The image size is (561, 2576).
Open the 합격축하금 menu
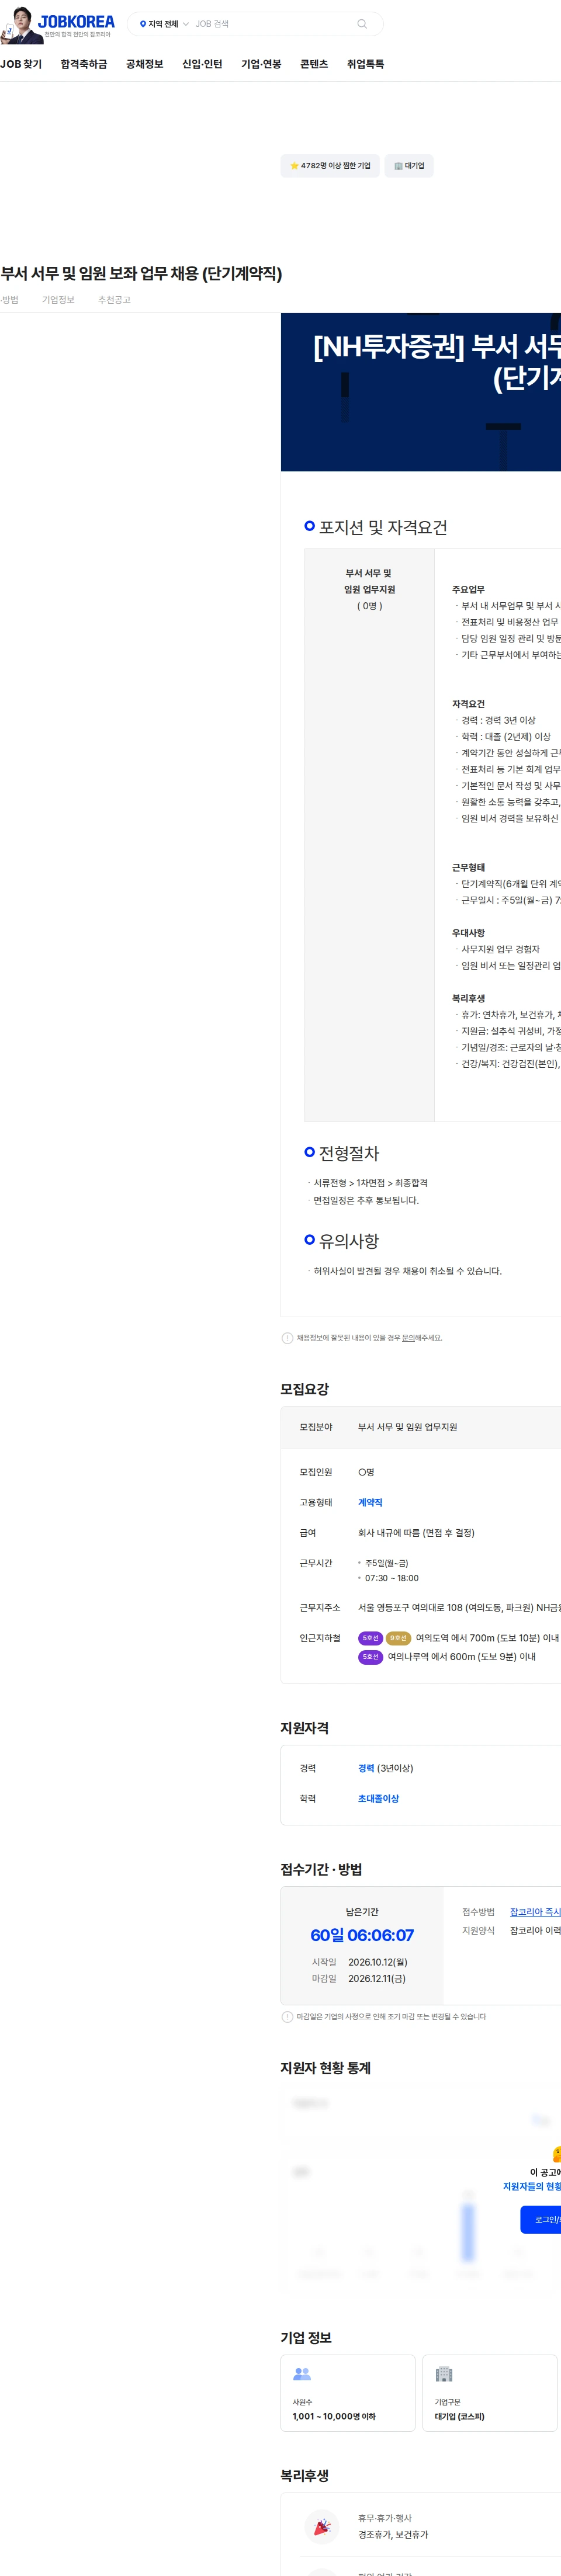[x=84, y=64]
